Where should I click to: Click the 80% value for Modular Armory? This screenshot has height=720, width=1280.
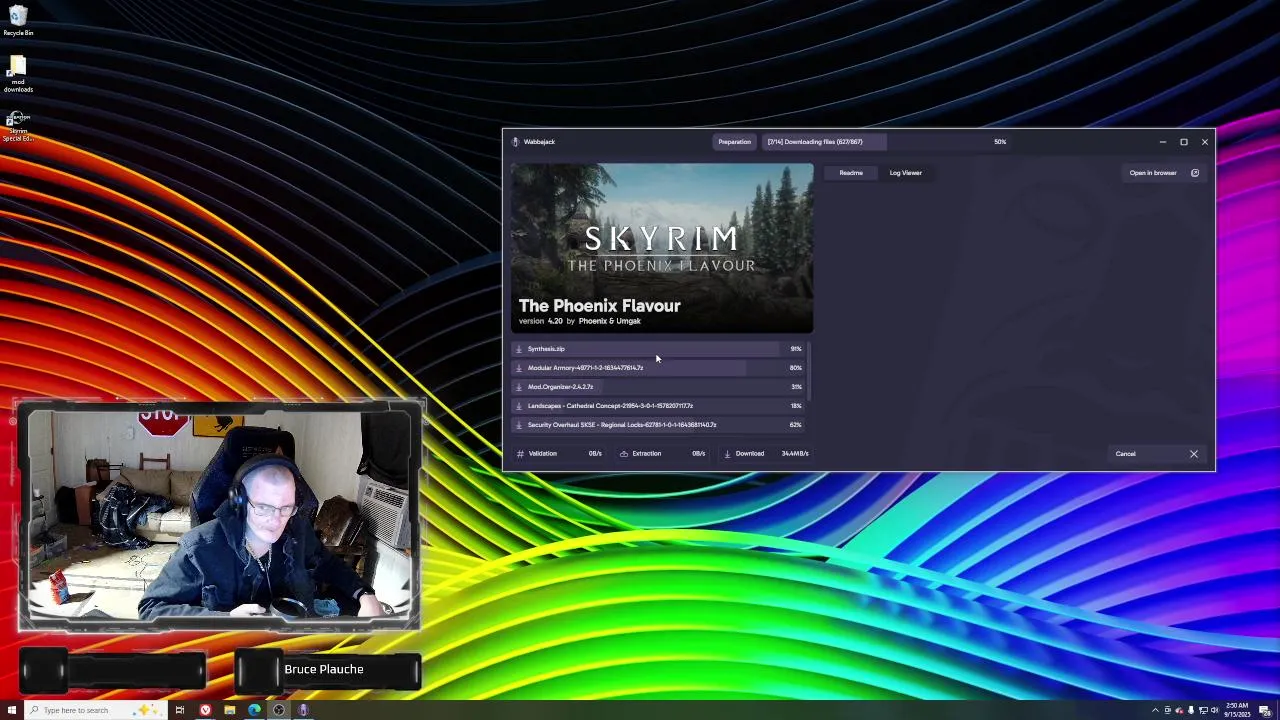click(x=796, y=368)
